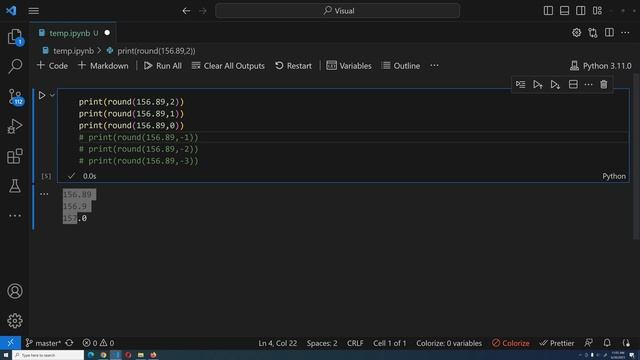The width and height of the screenshot is (640, 360).
Task: Switch git branch master in status bar
Action: (x=42, y=343)
